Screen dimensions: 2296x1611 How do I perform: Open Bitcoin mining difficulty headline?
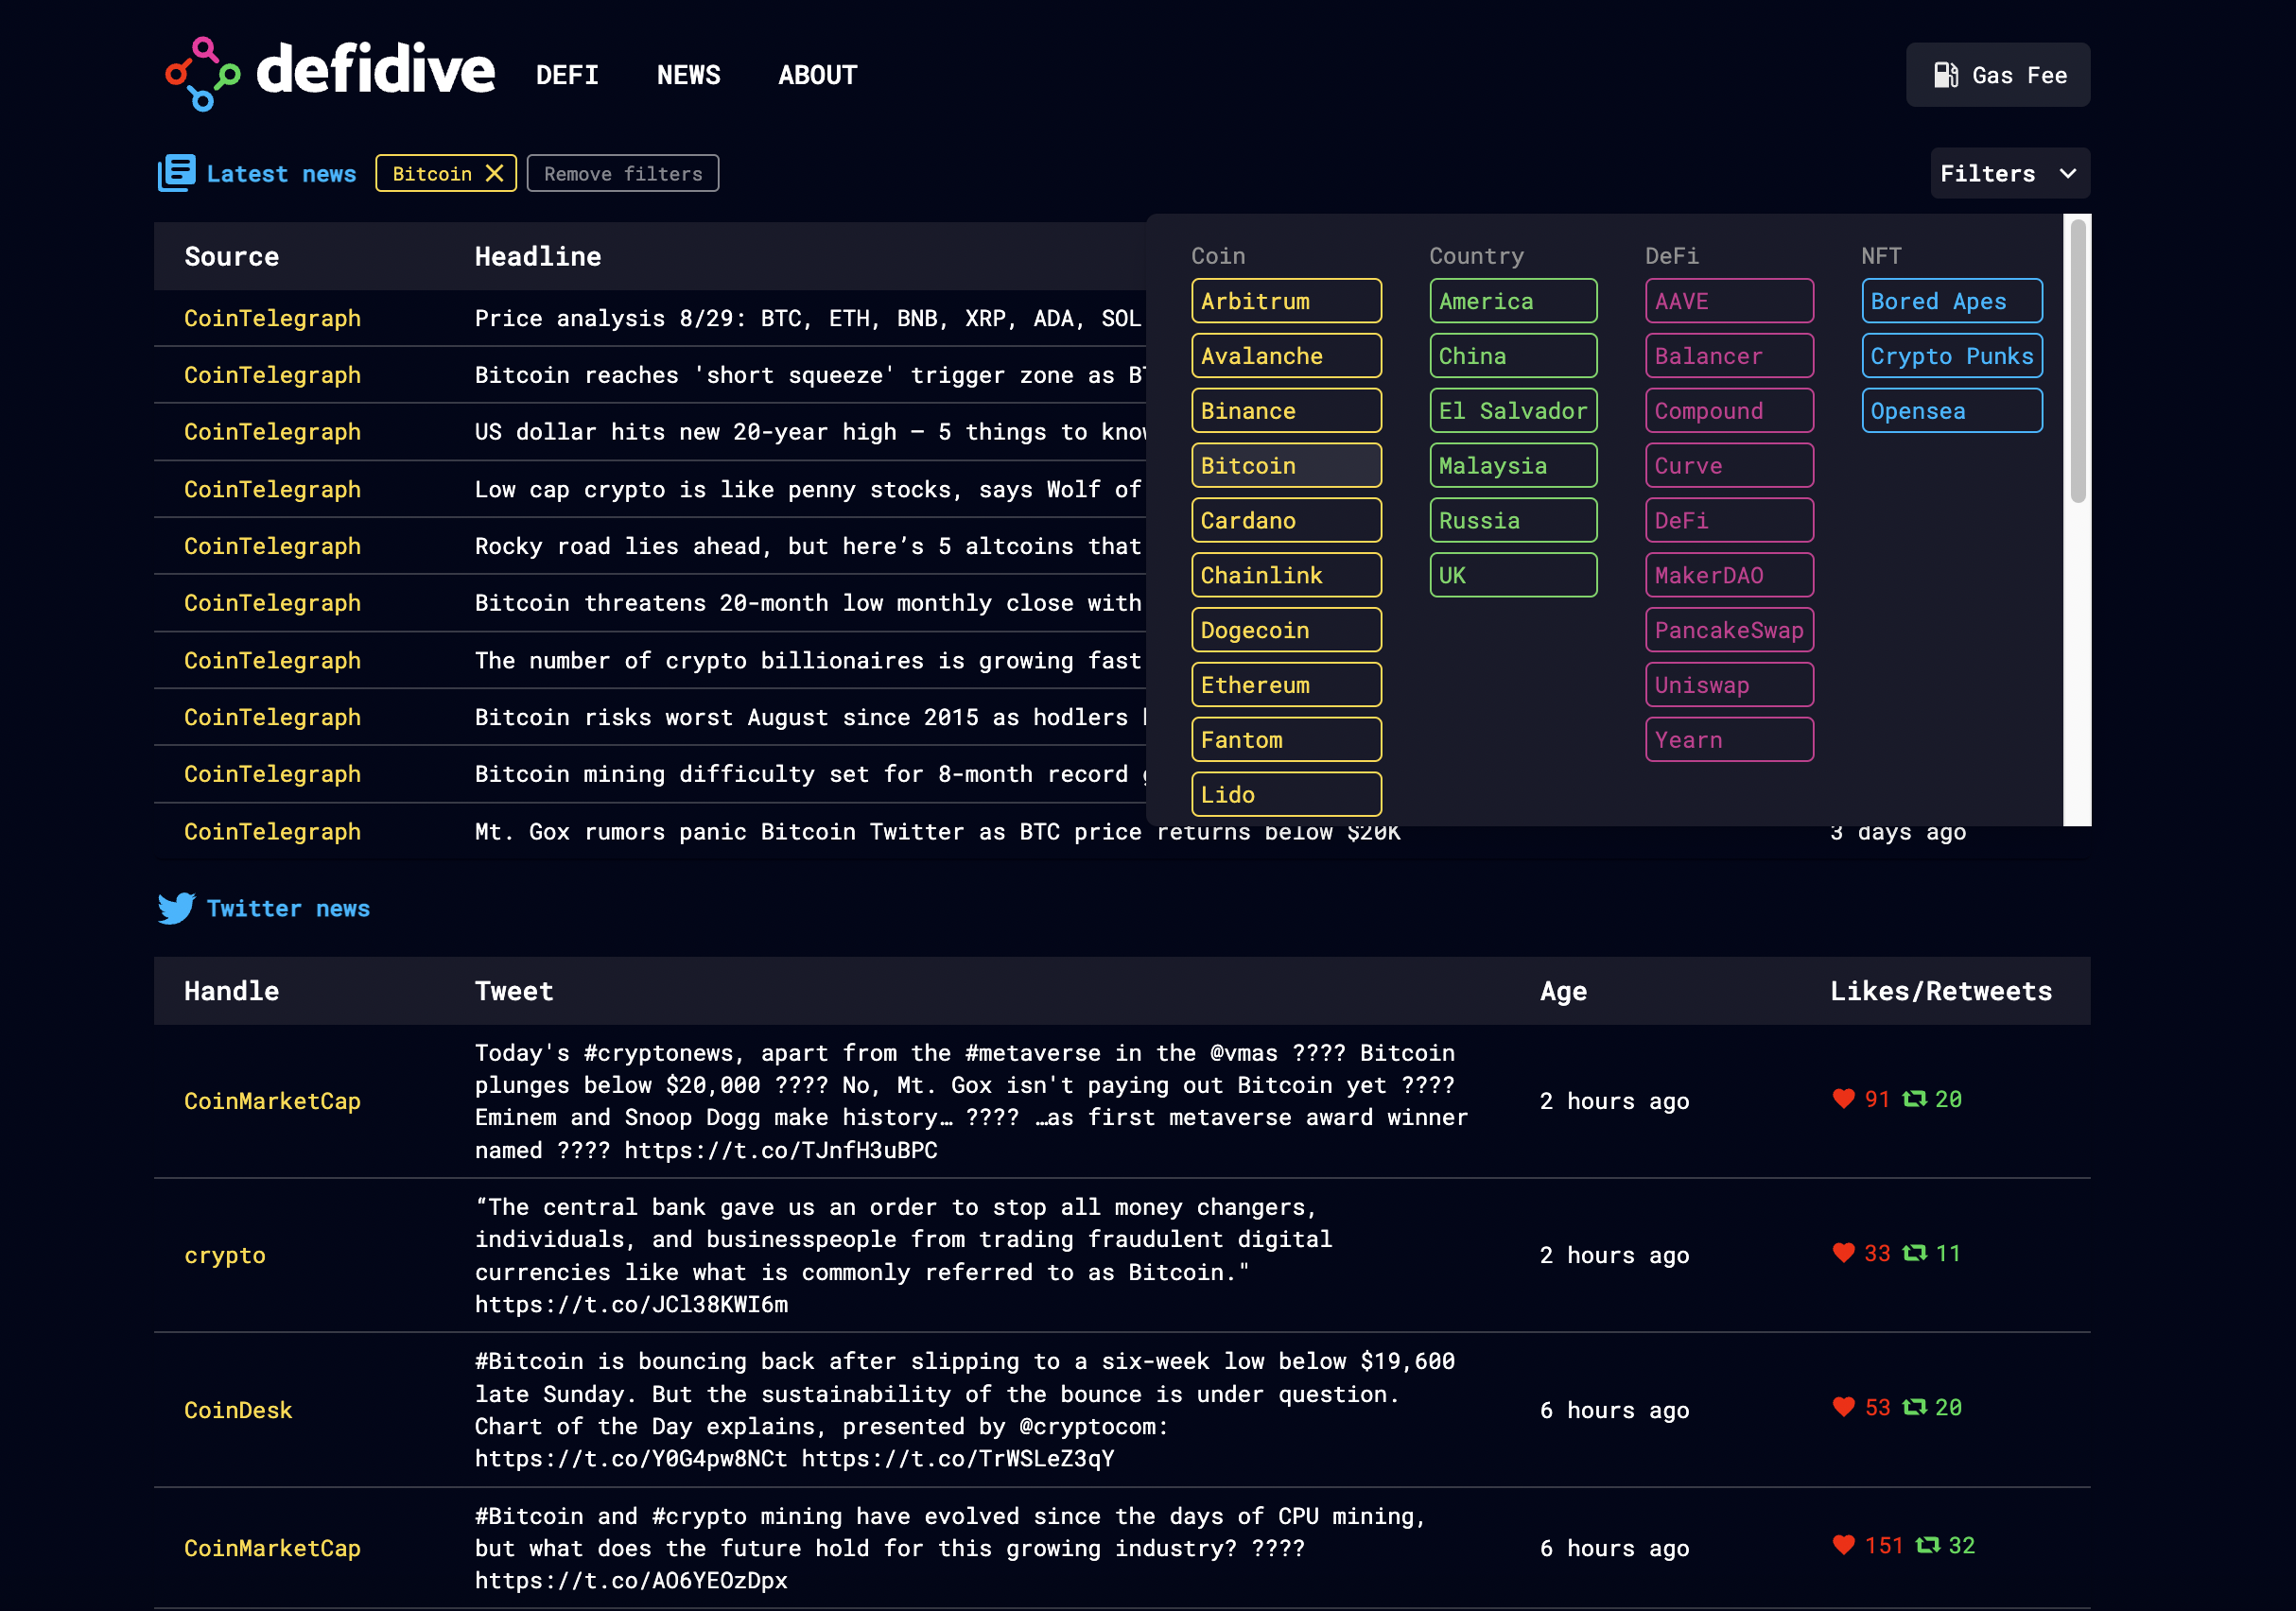[x=811, y=774]
